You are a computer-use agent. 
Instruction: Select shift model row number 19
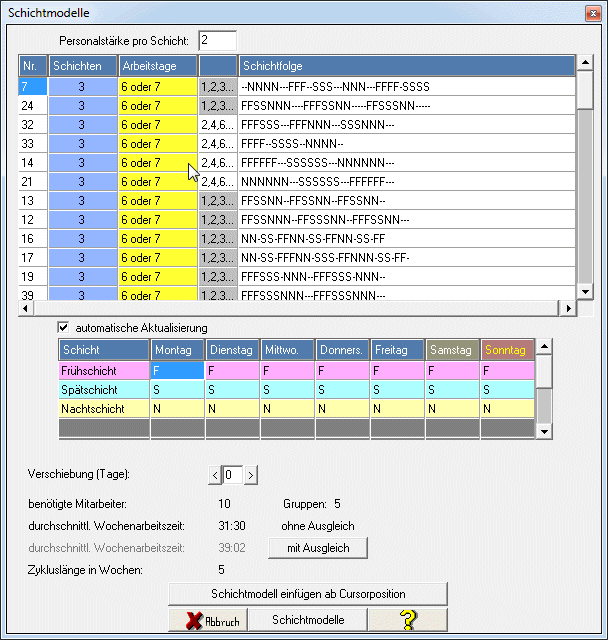297,276
